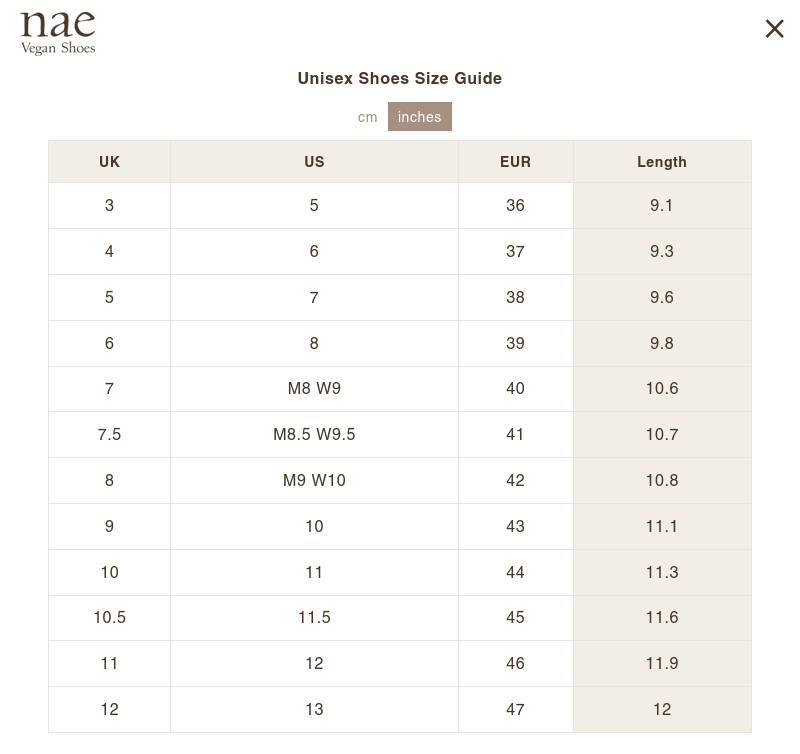Click the EUR column header
Image resolution: width=800 pixels, height=754 pixels.
coord(515,162)
